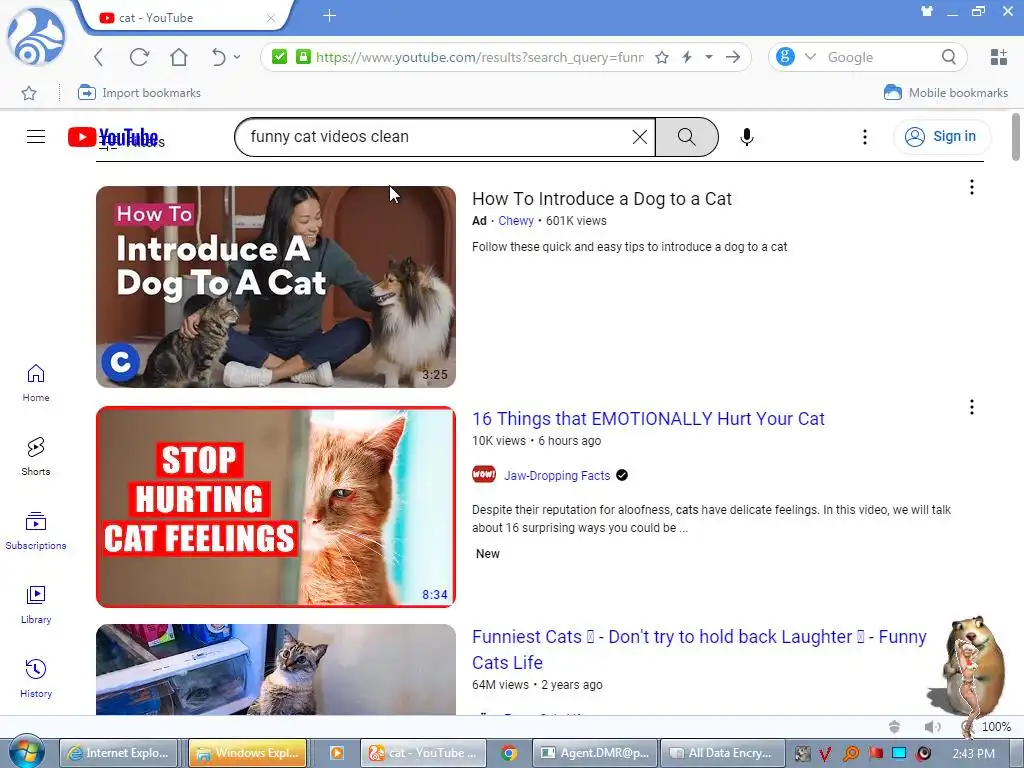Click the Jaw-Dropping Facts channel avatar
Screen dimensions: 1024x768
pos(484,475)
